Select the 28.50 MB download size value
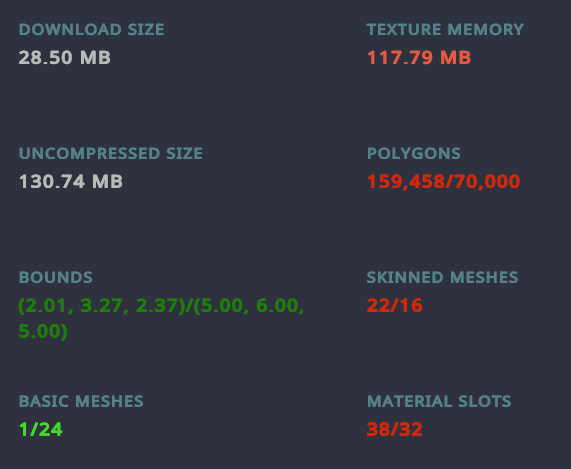Viewport: 571px width, 469px height. [x=64, y=58]
